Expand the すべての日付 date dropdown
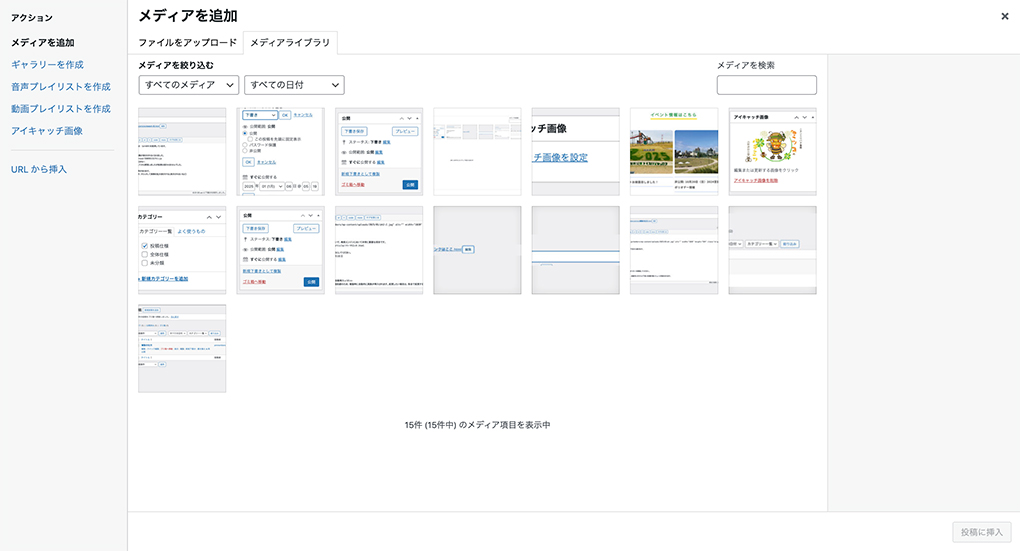This screenshot has height=551, width=1020. coord(294,85)
